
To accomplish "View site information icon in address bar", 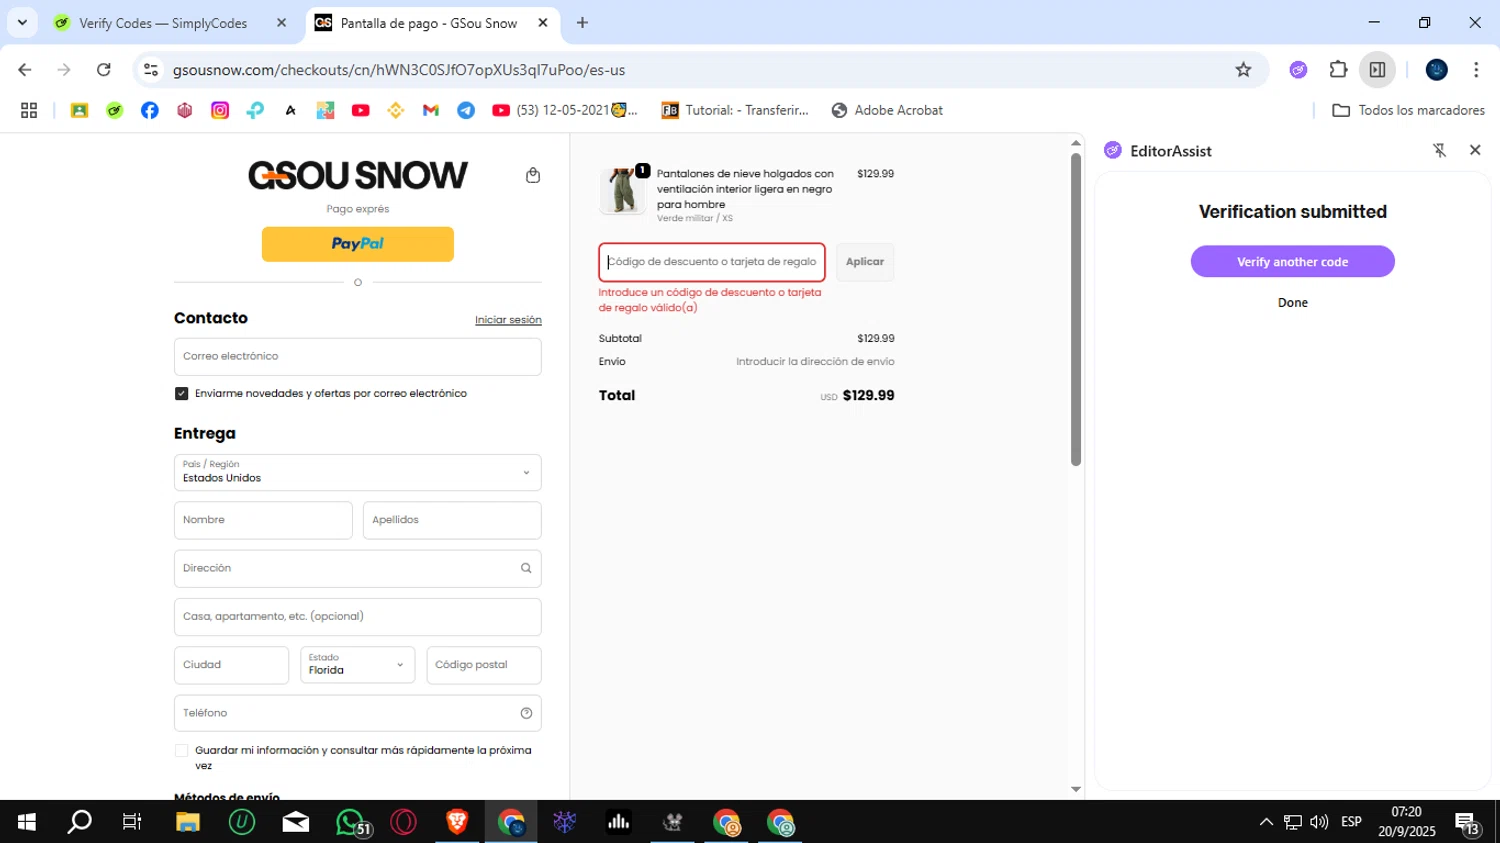I will (x=151, y=70).
